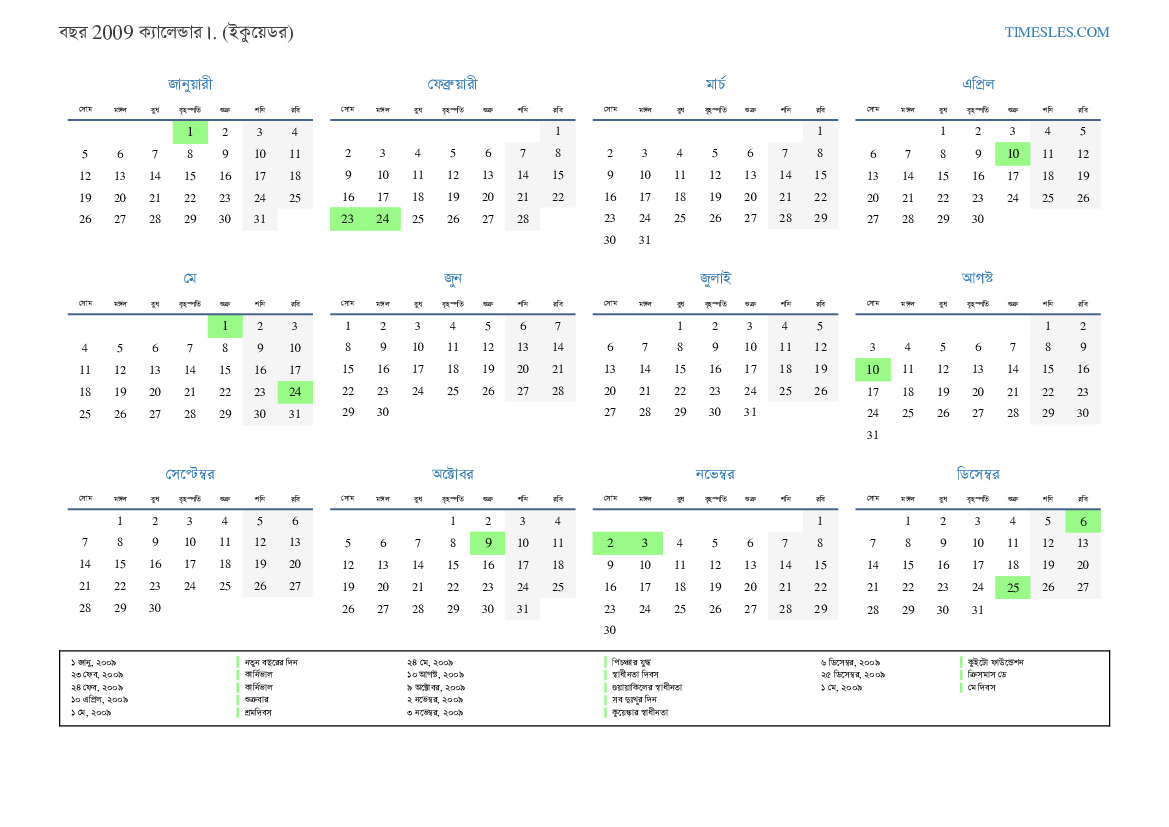The width and height of the screenshot is (1169, 827).
Task: Select highlighted August 10 date
Action: pos(872,370)
